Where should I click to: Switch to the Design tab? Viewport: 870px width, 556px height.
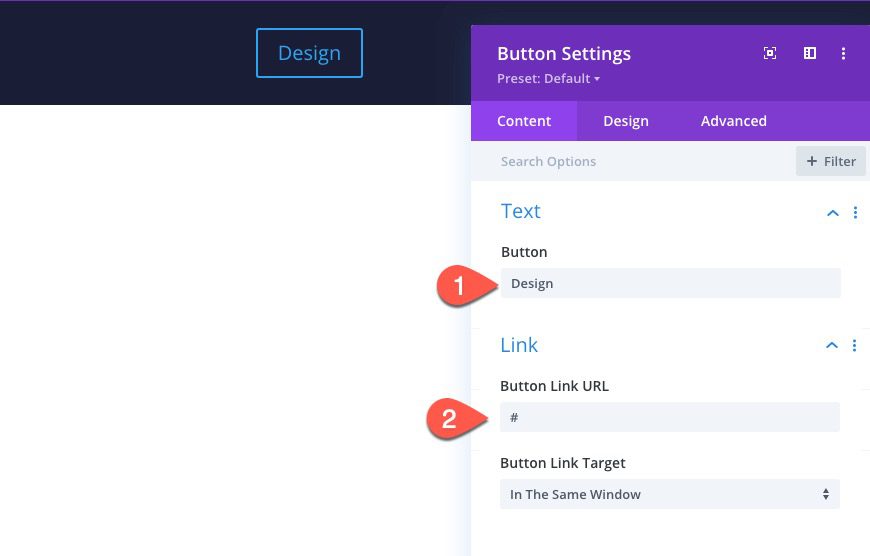click(x=626, y=121)
